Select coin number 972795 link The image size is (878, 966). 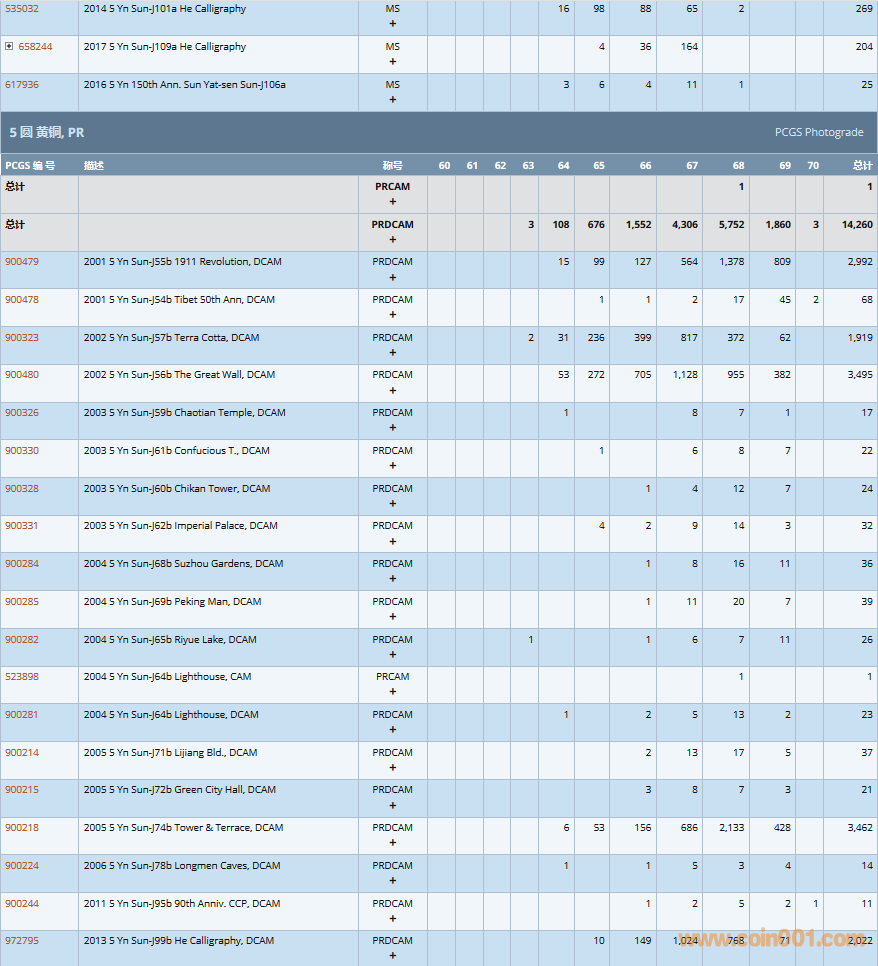[22, 941]
